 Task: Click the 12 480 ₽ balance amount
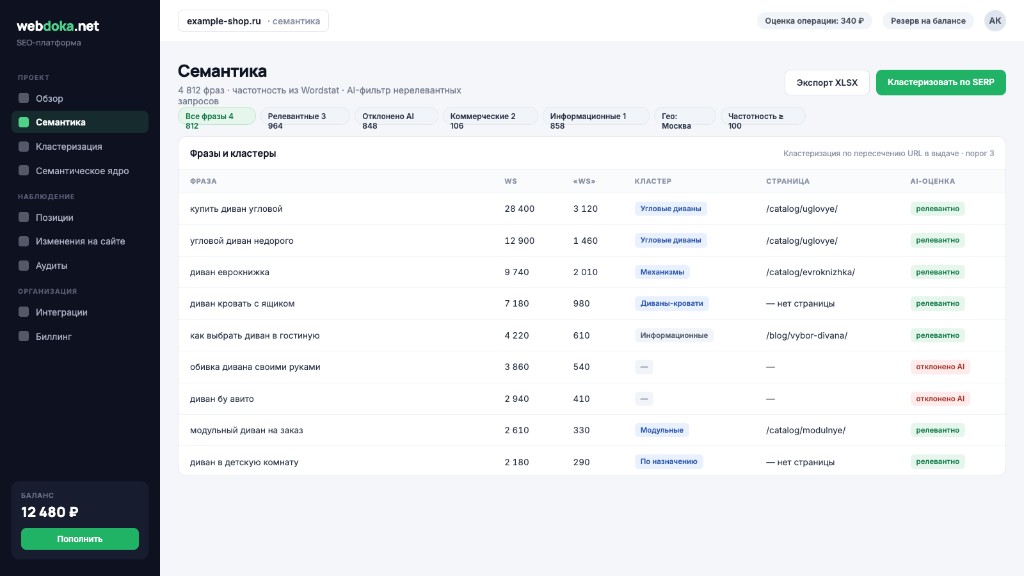pyautogui.click(x=50, y=512)
